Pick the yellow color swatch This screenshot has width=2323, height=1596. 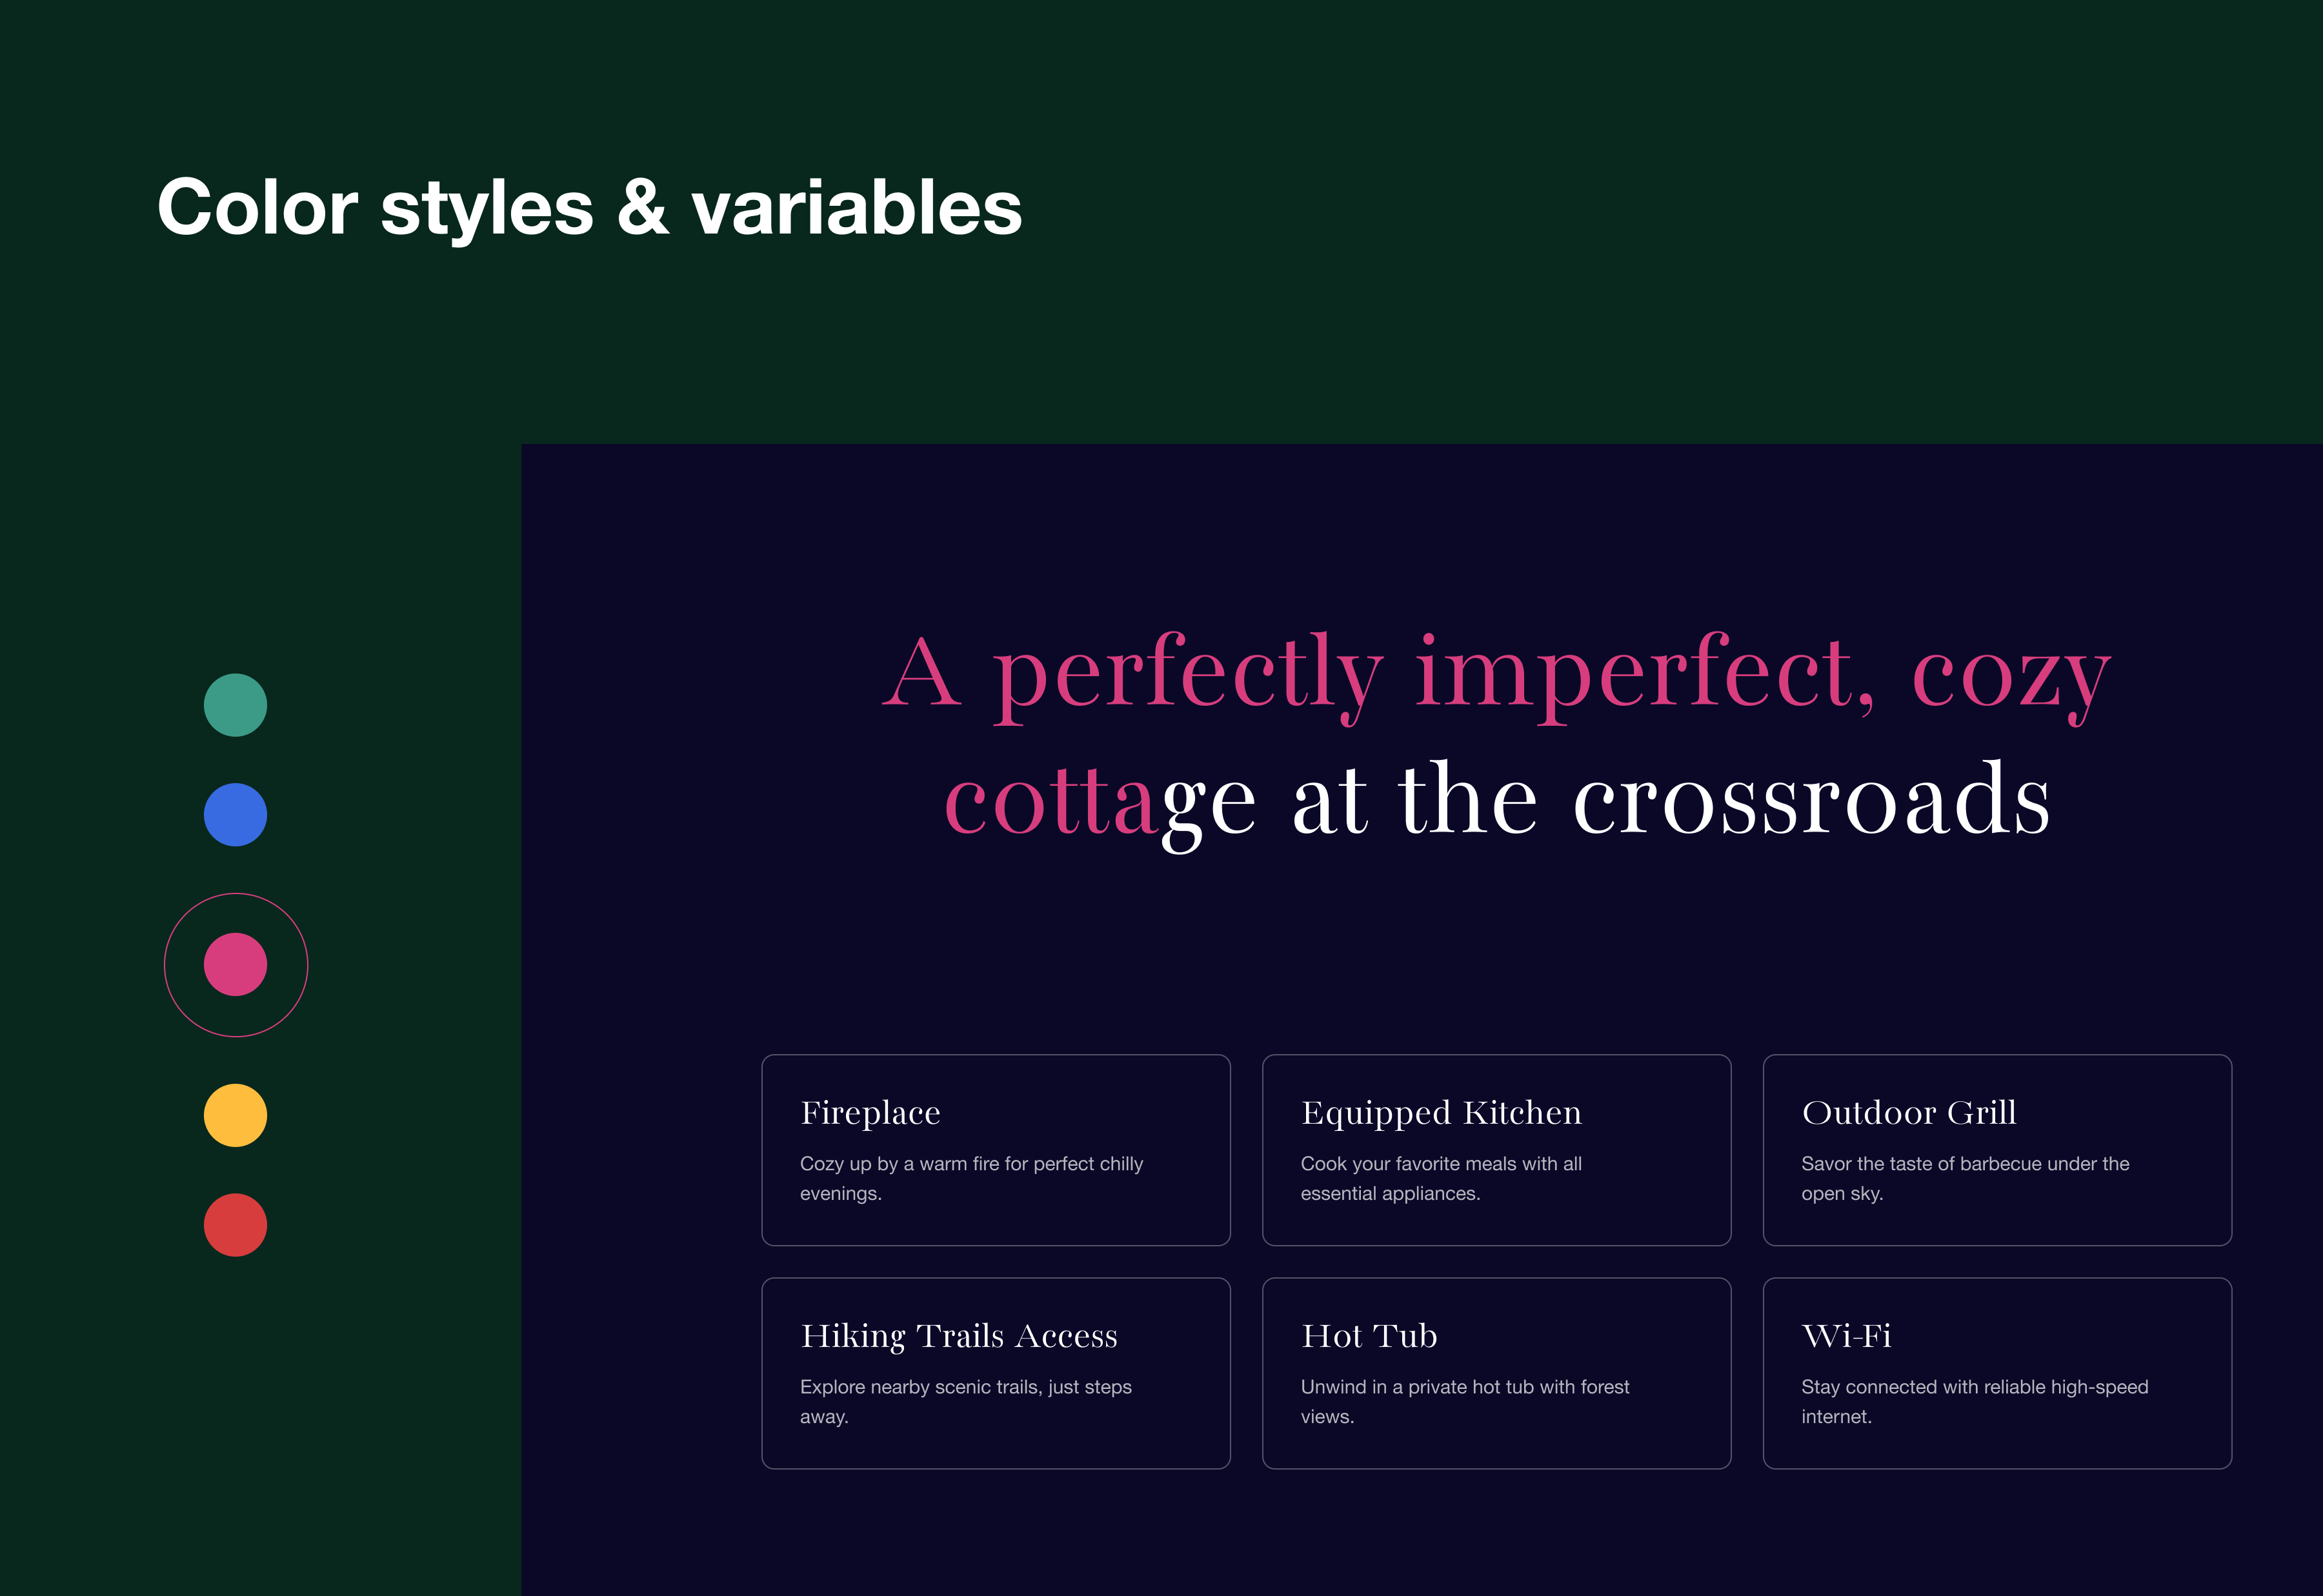[x=235, y=1115]
